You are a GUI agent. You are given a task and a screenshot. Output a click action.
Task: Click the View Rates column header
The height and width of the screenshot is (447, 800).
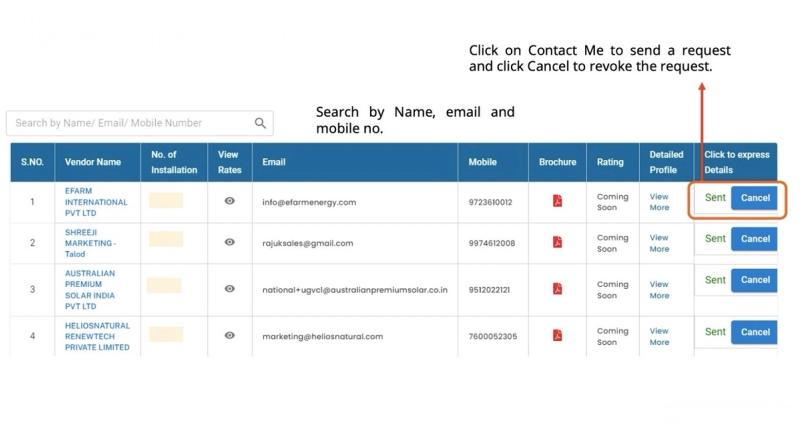point(230,162)
